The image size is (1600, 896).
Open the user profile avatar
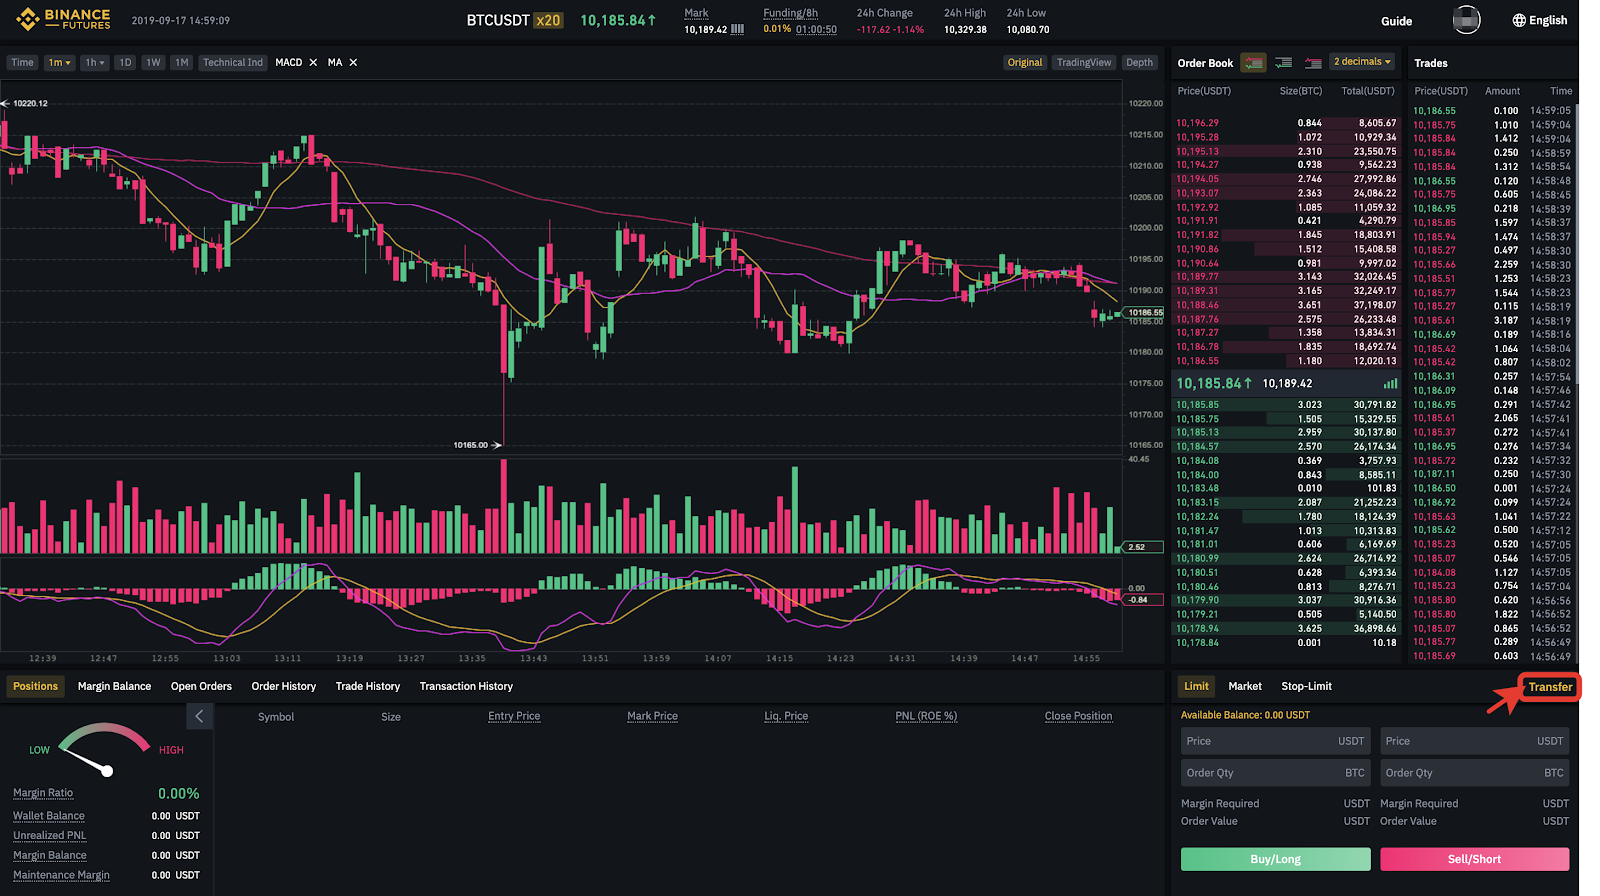(x=1466, y=20)
